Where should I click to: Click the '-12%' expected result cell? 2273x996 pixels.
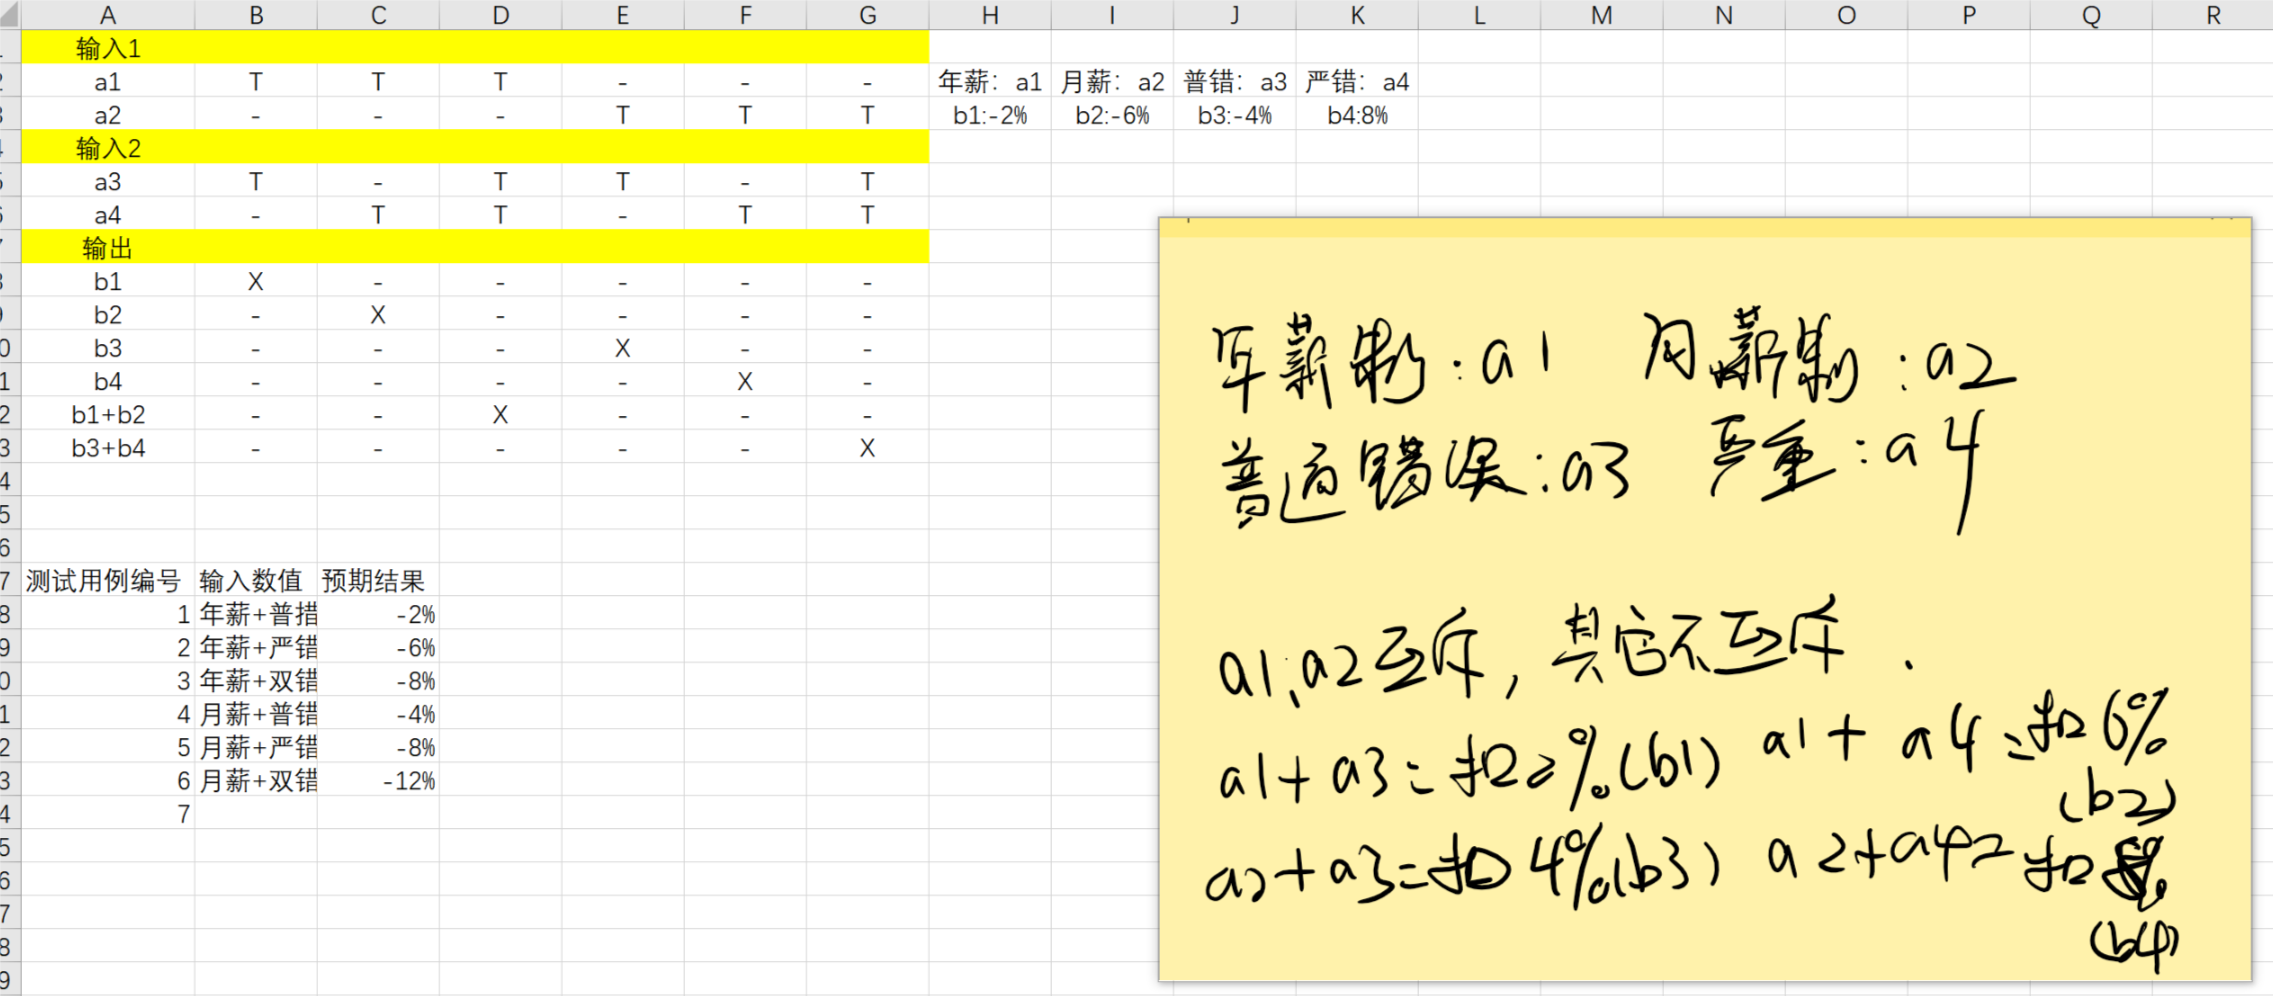(378, 780)
